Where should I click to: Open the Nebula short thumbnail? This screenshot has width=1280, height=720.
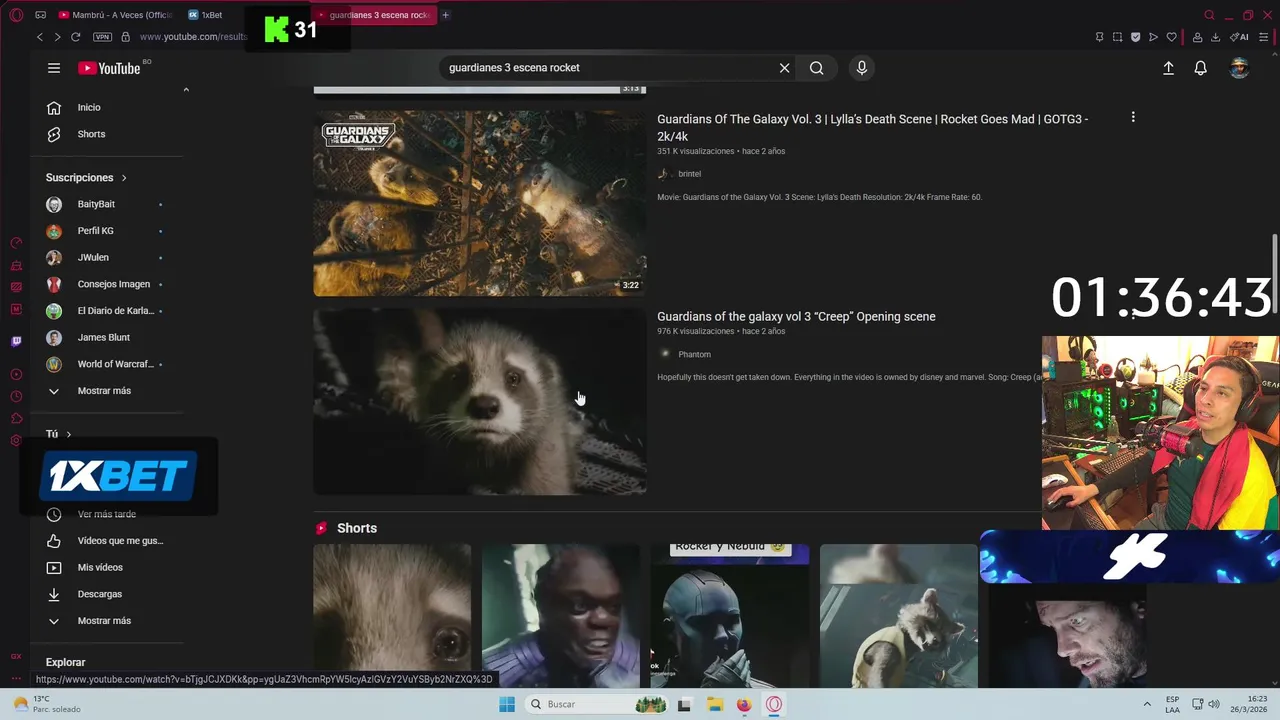(730, 616)
